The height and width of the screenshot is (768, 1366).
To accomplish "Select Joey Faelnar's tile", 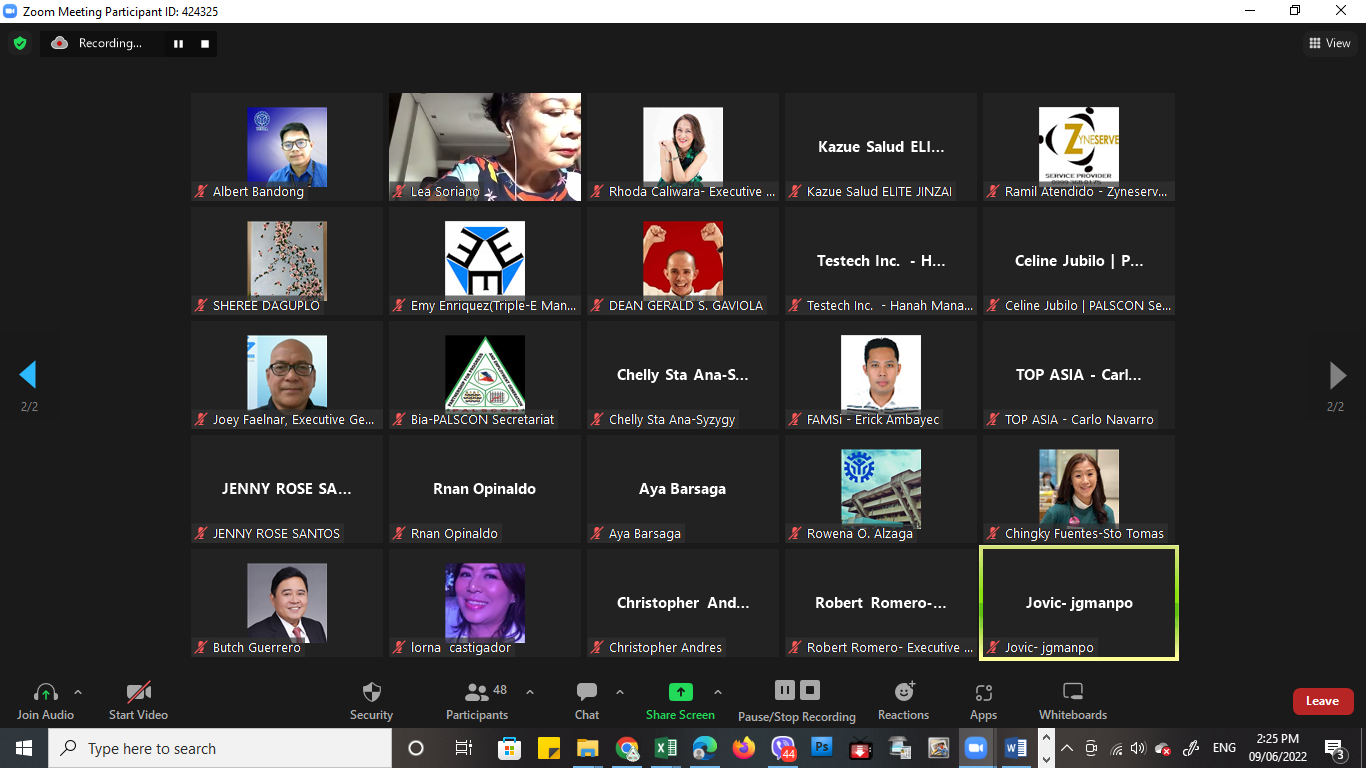I will pyautogui.click(x=287, y=375).
